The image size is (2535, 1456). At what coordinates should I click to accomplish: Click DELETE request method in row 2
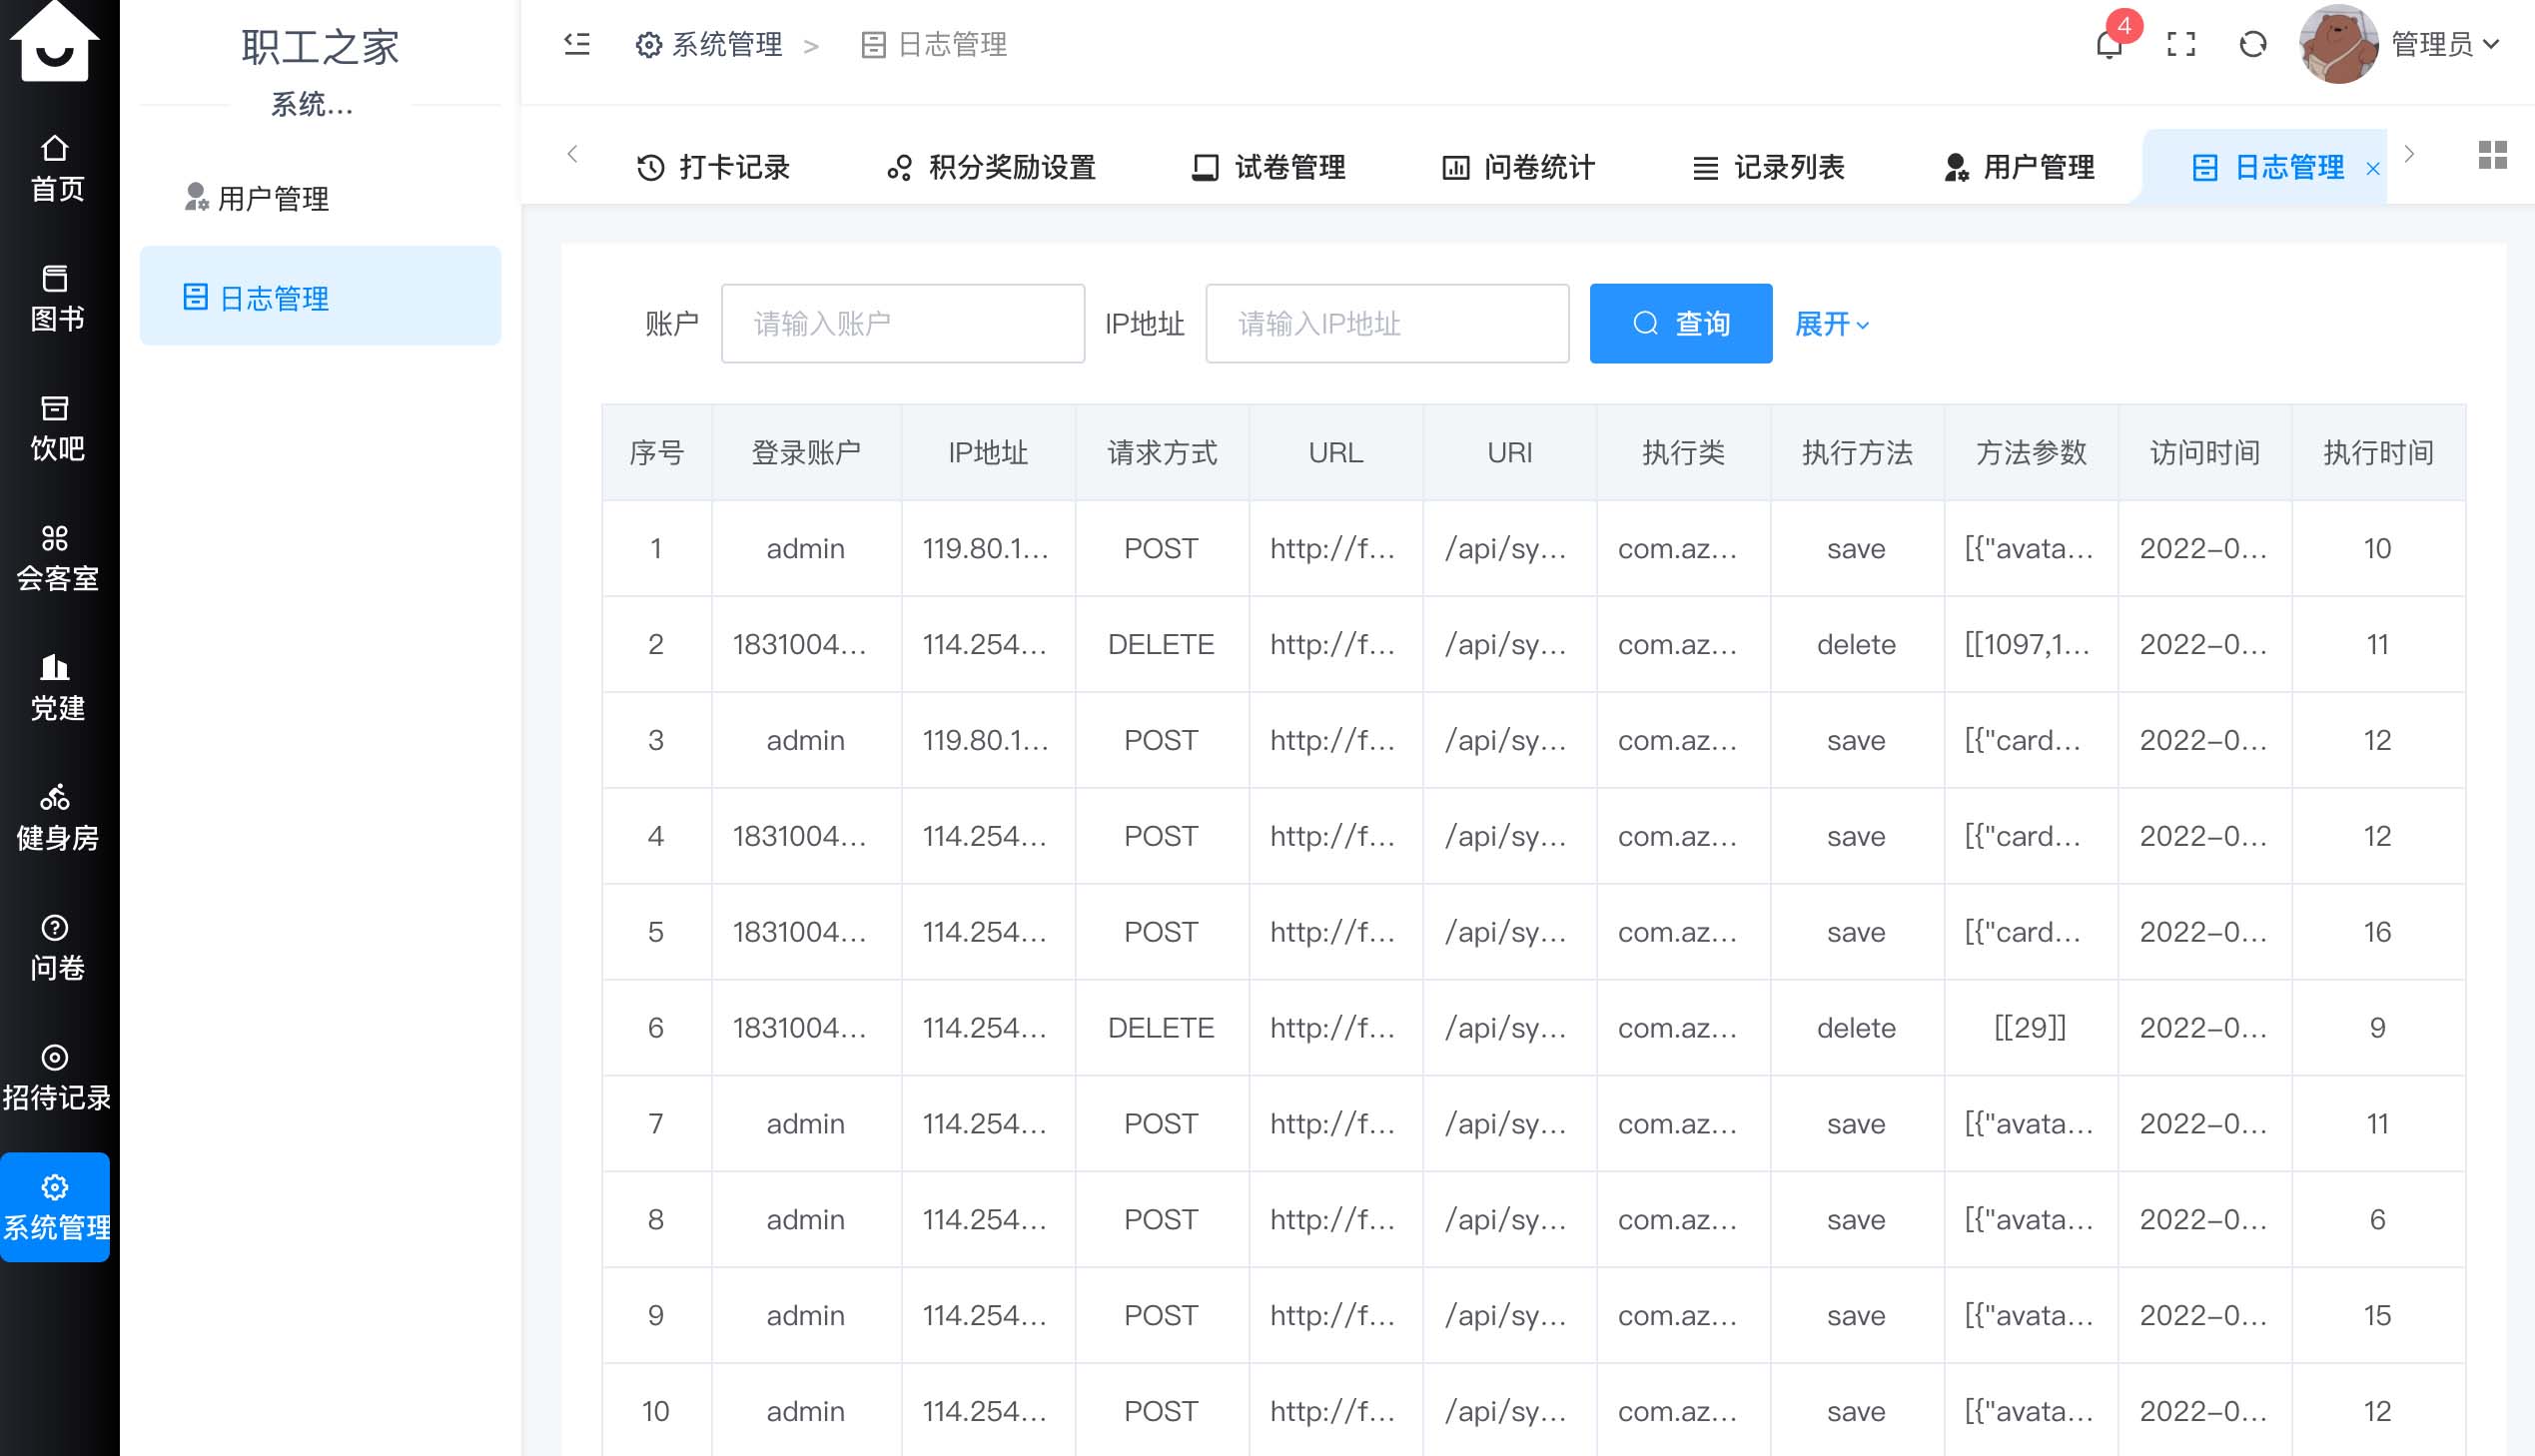point(1161,645)
